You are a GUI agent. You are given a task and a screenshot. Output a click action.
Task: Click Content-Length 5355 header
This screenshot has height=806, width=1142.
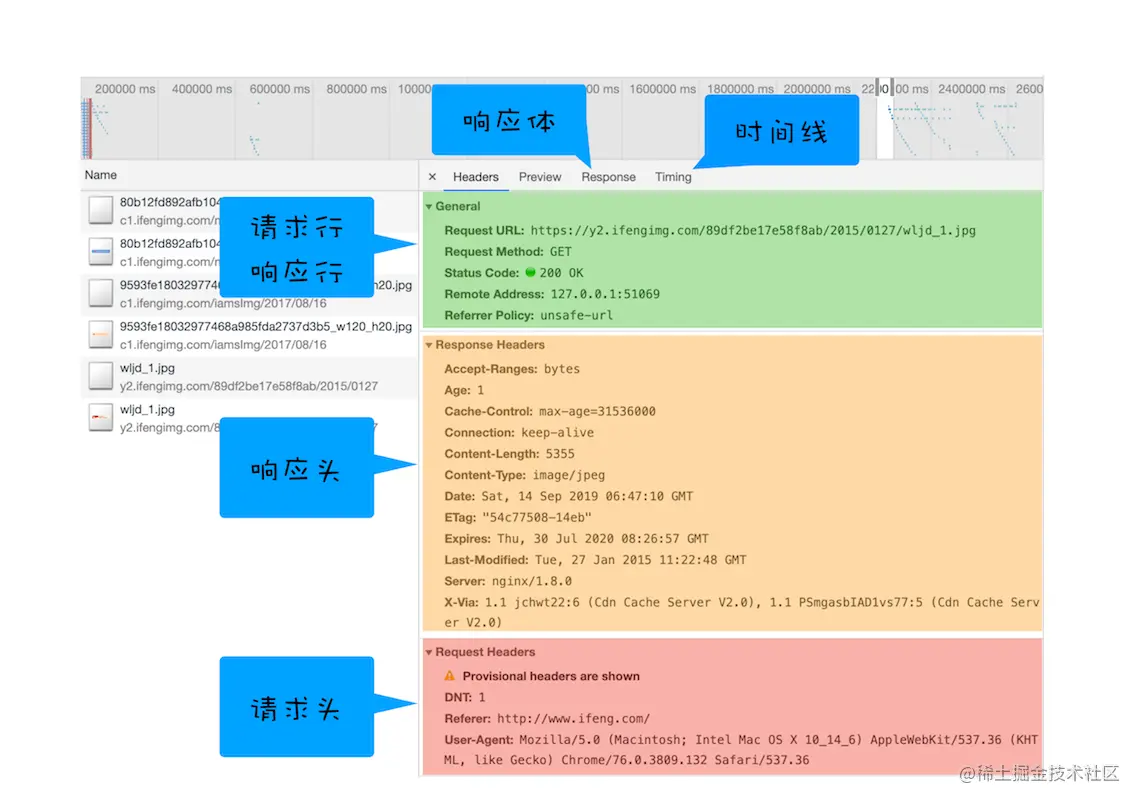coord(509,454)
